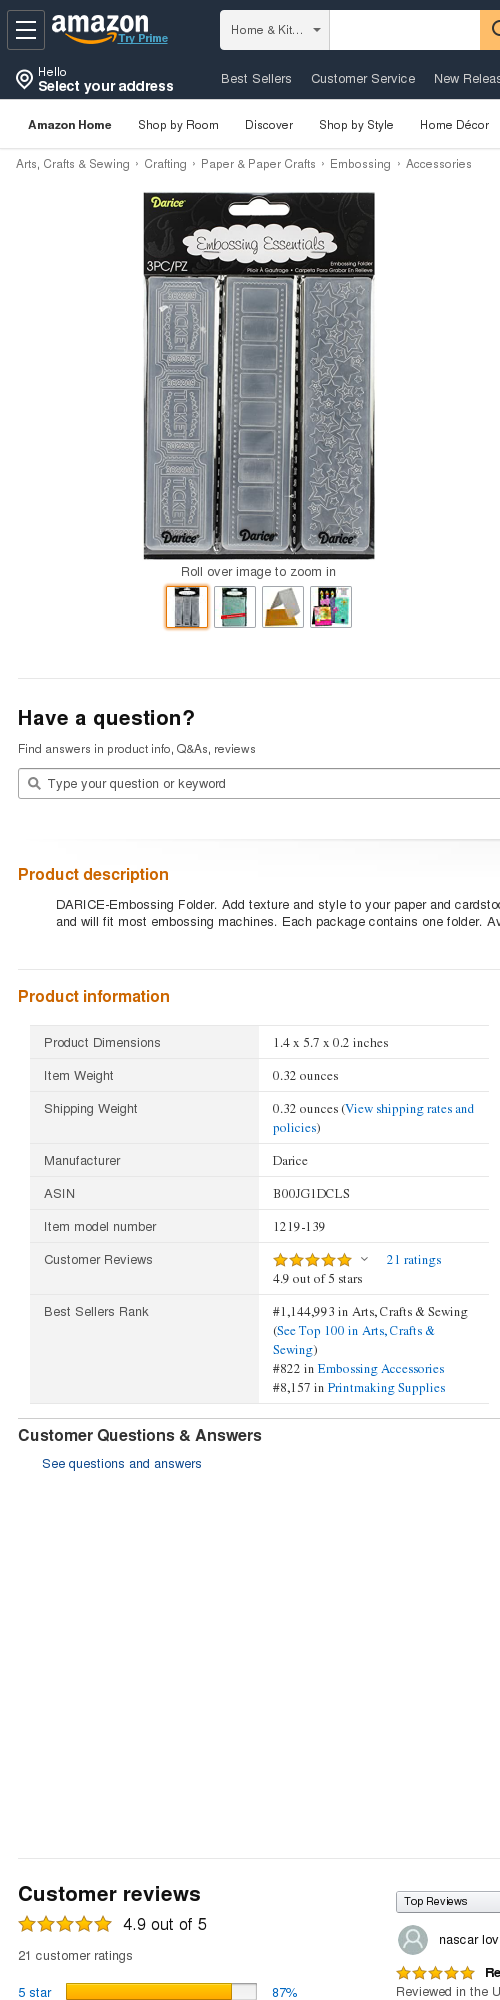The image size is (500, 2000).
Task: Click reviewer name nascar lov
Action: click(x=468, y=1940)
